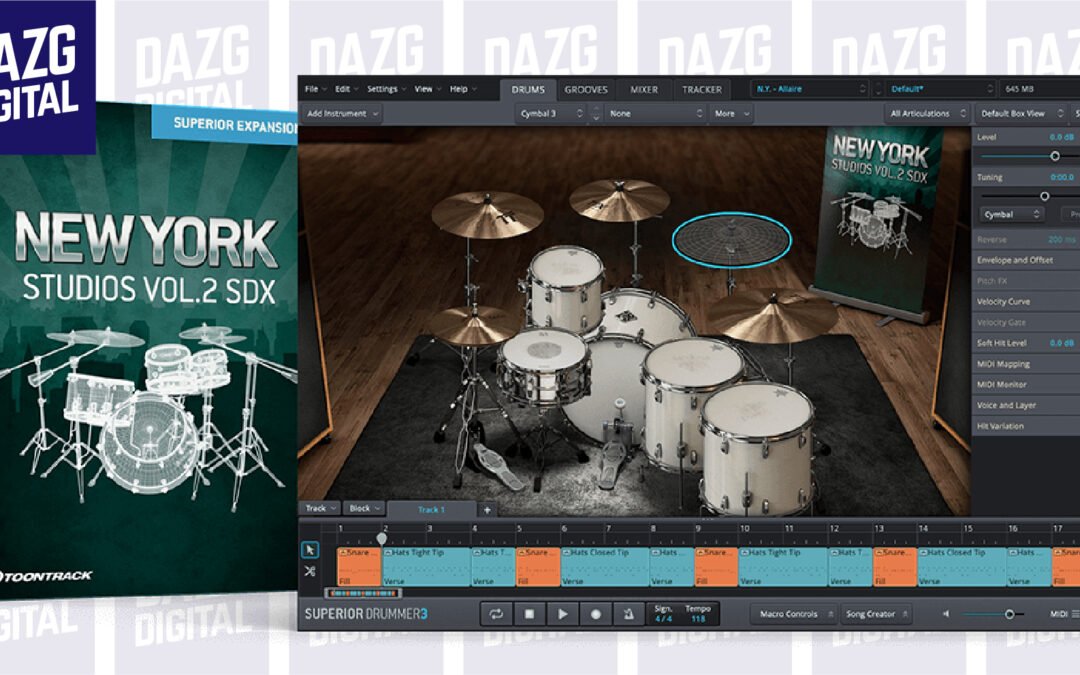Add a new track with plus button

click(487, 510)
